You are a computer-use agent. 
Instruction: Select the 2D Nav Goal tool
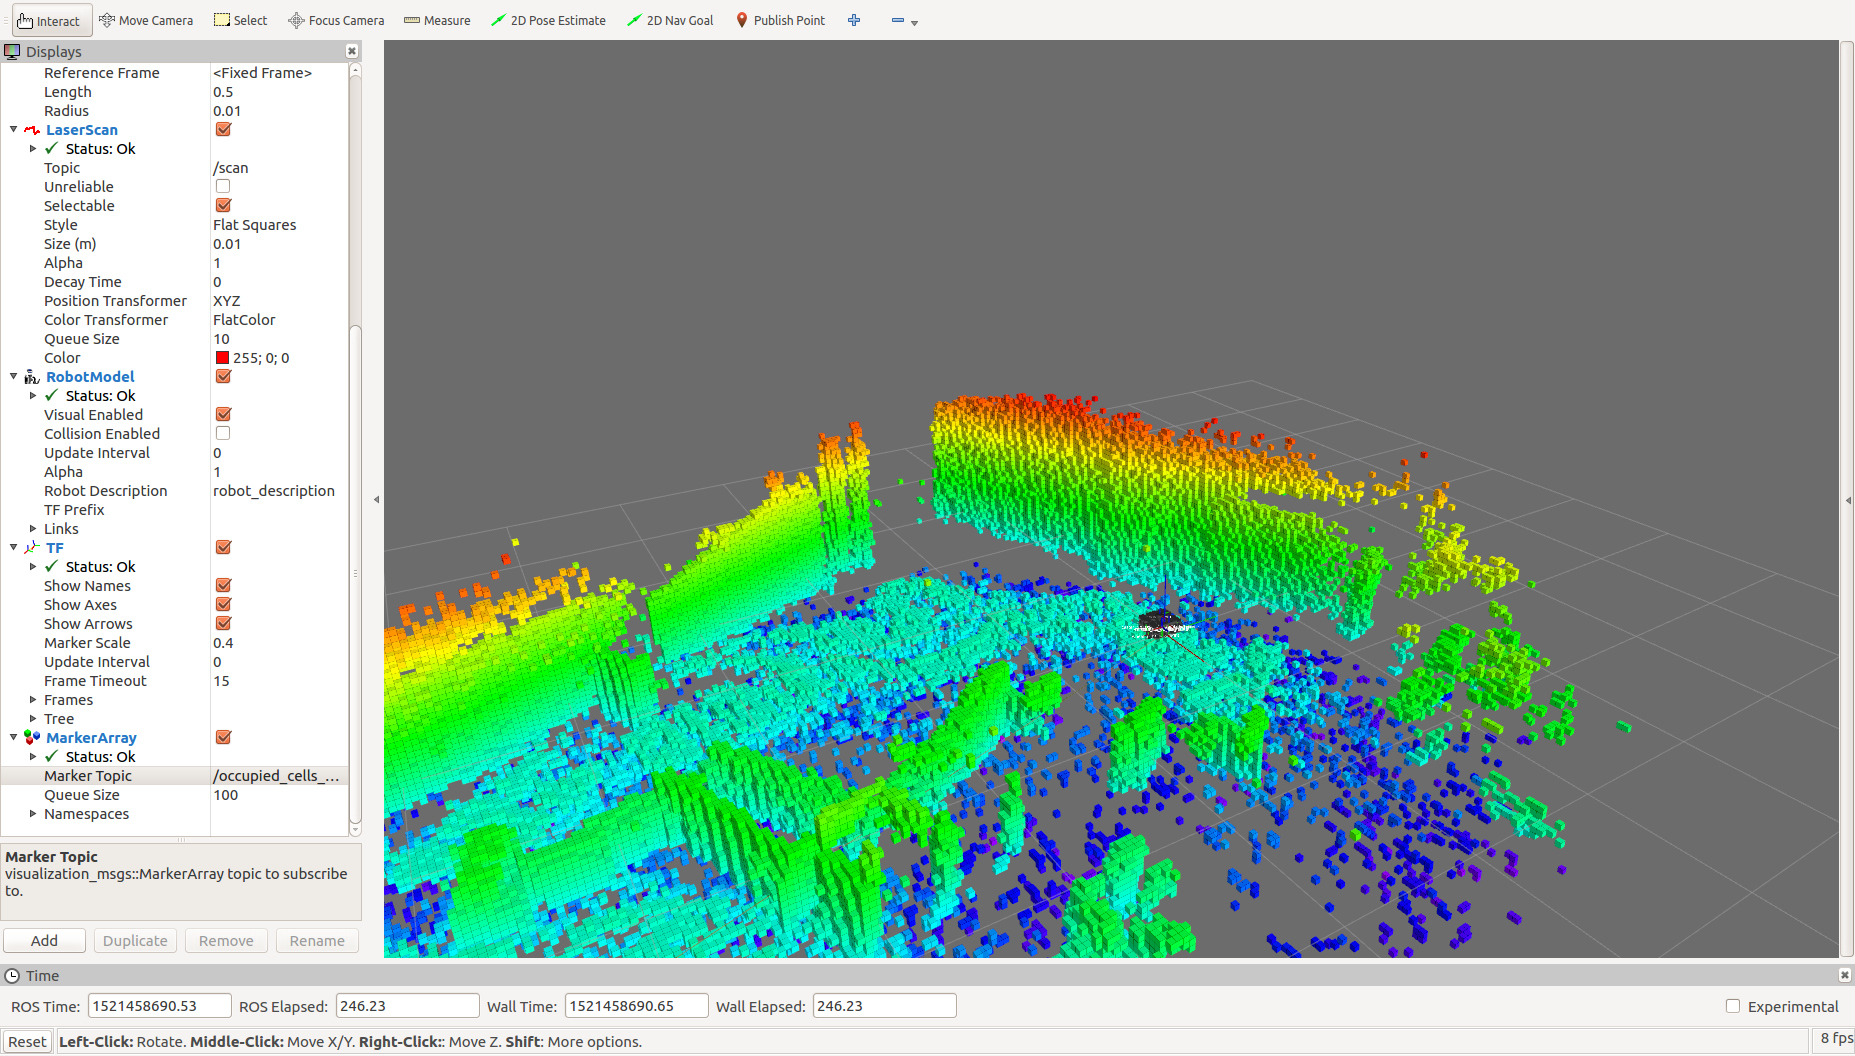670,20
